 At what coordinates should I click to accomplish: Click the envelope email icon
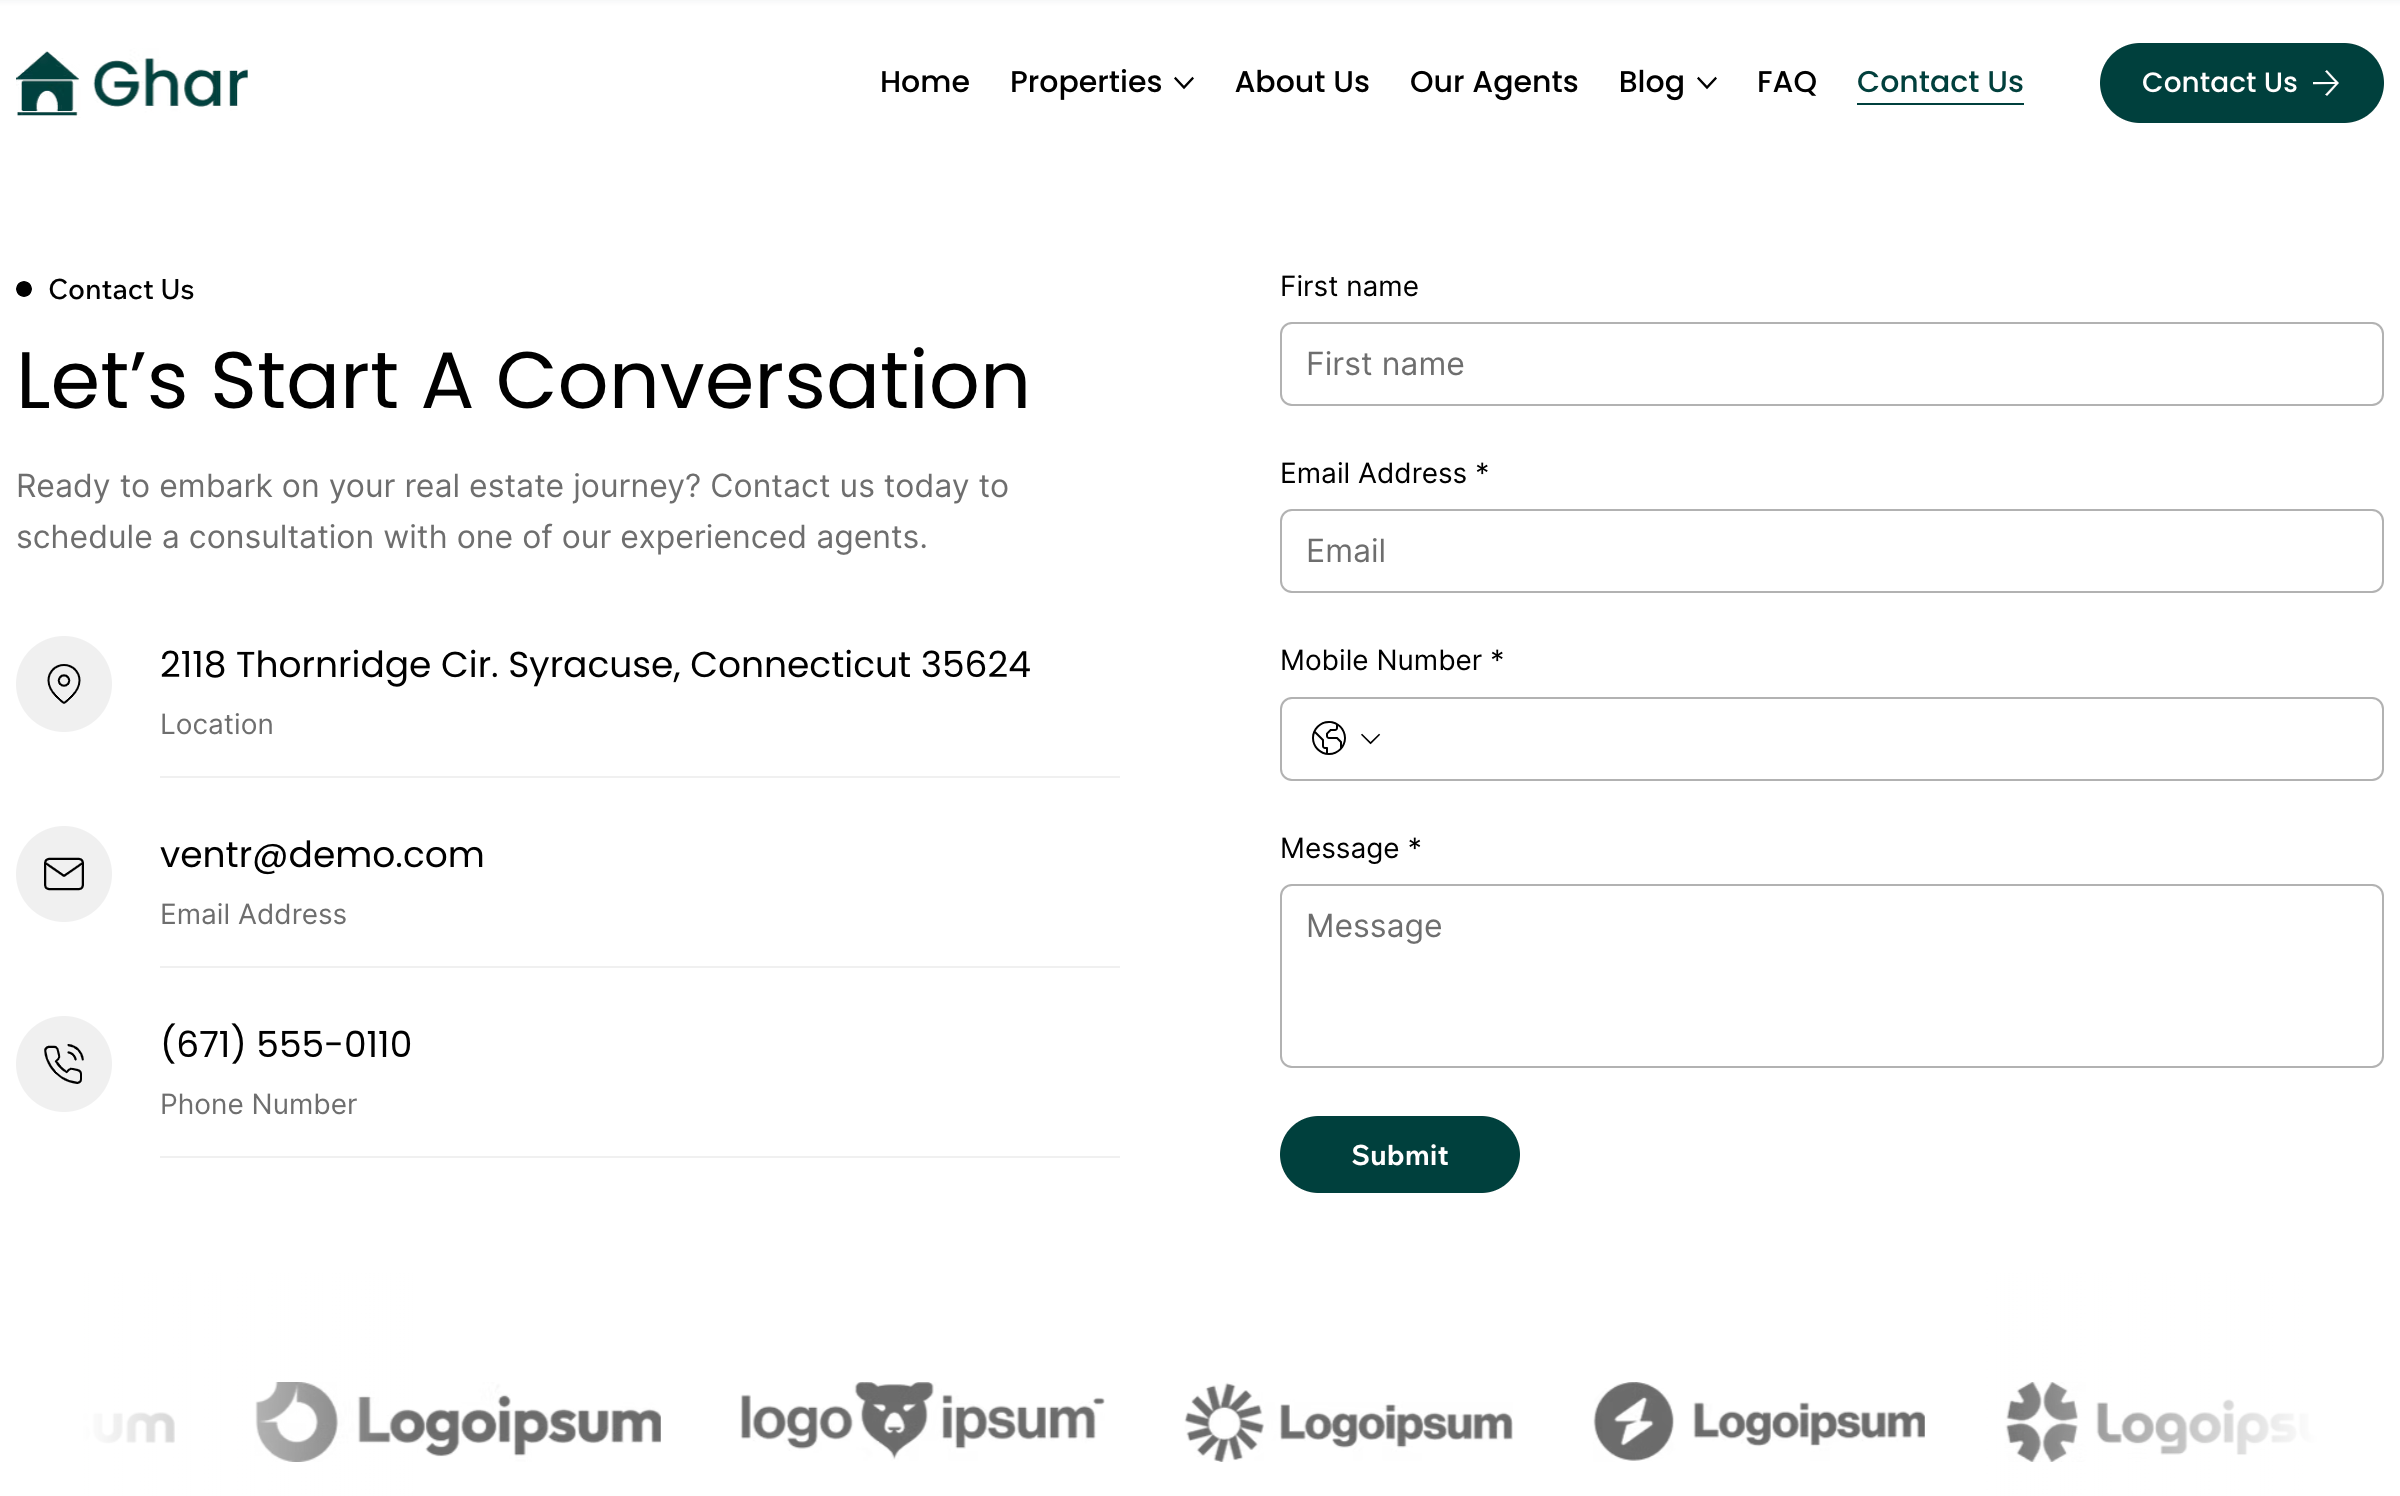tap(64, 874)
